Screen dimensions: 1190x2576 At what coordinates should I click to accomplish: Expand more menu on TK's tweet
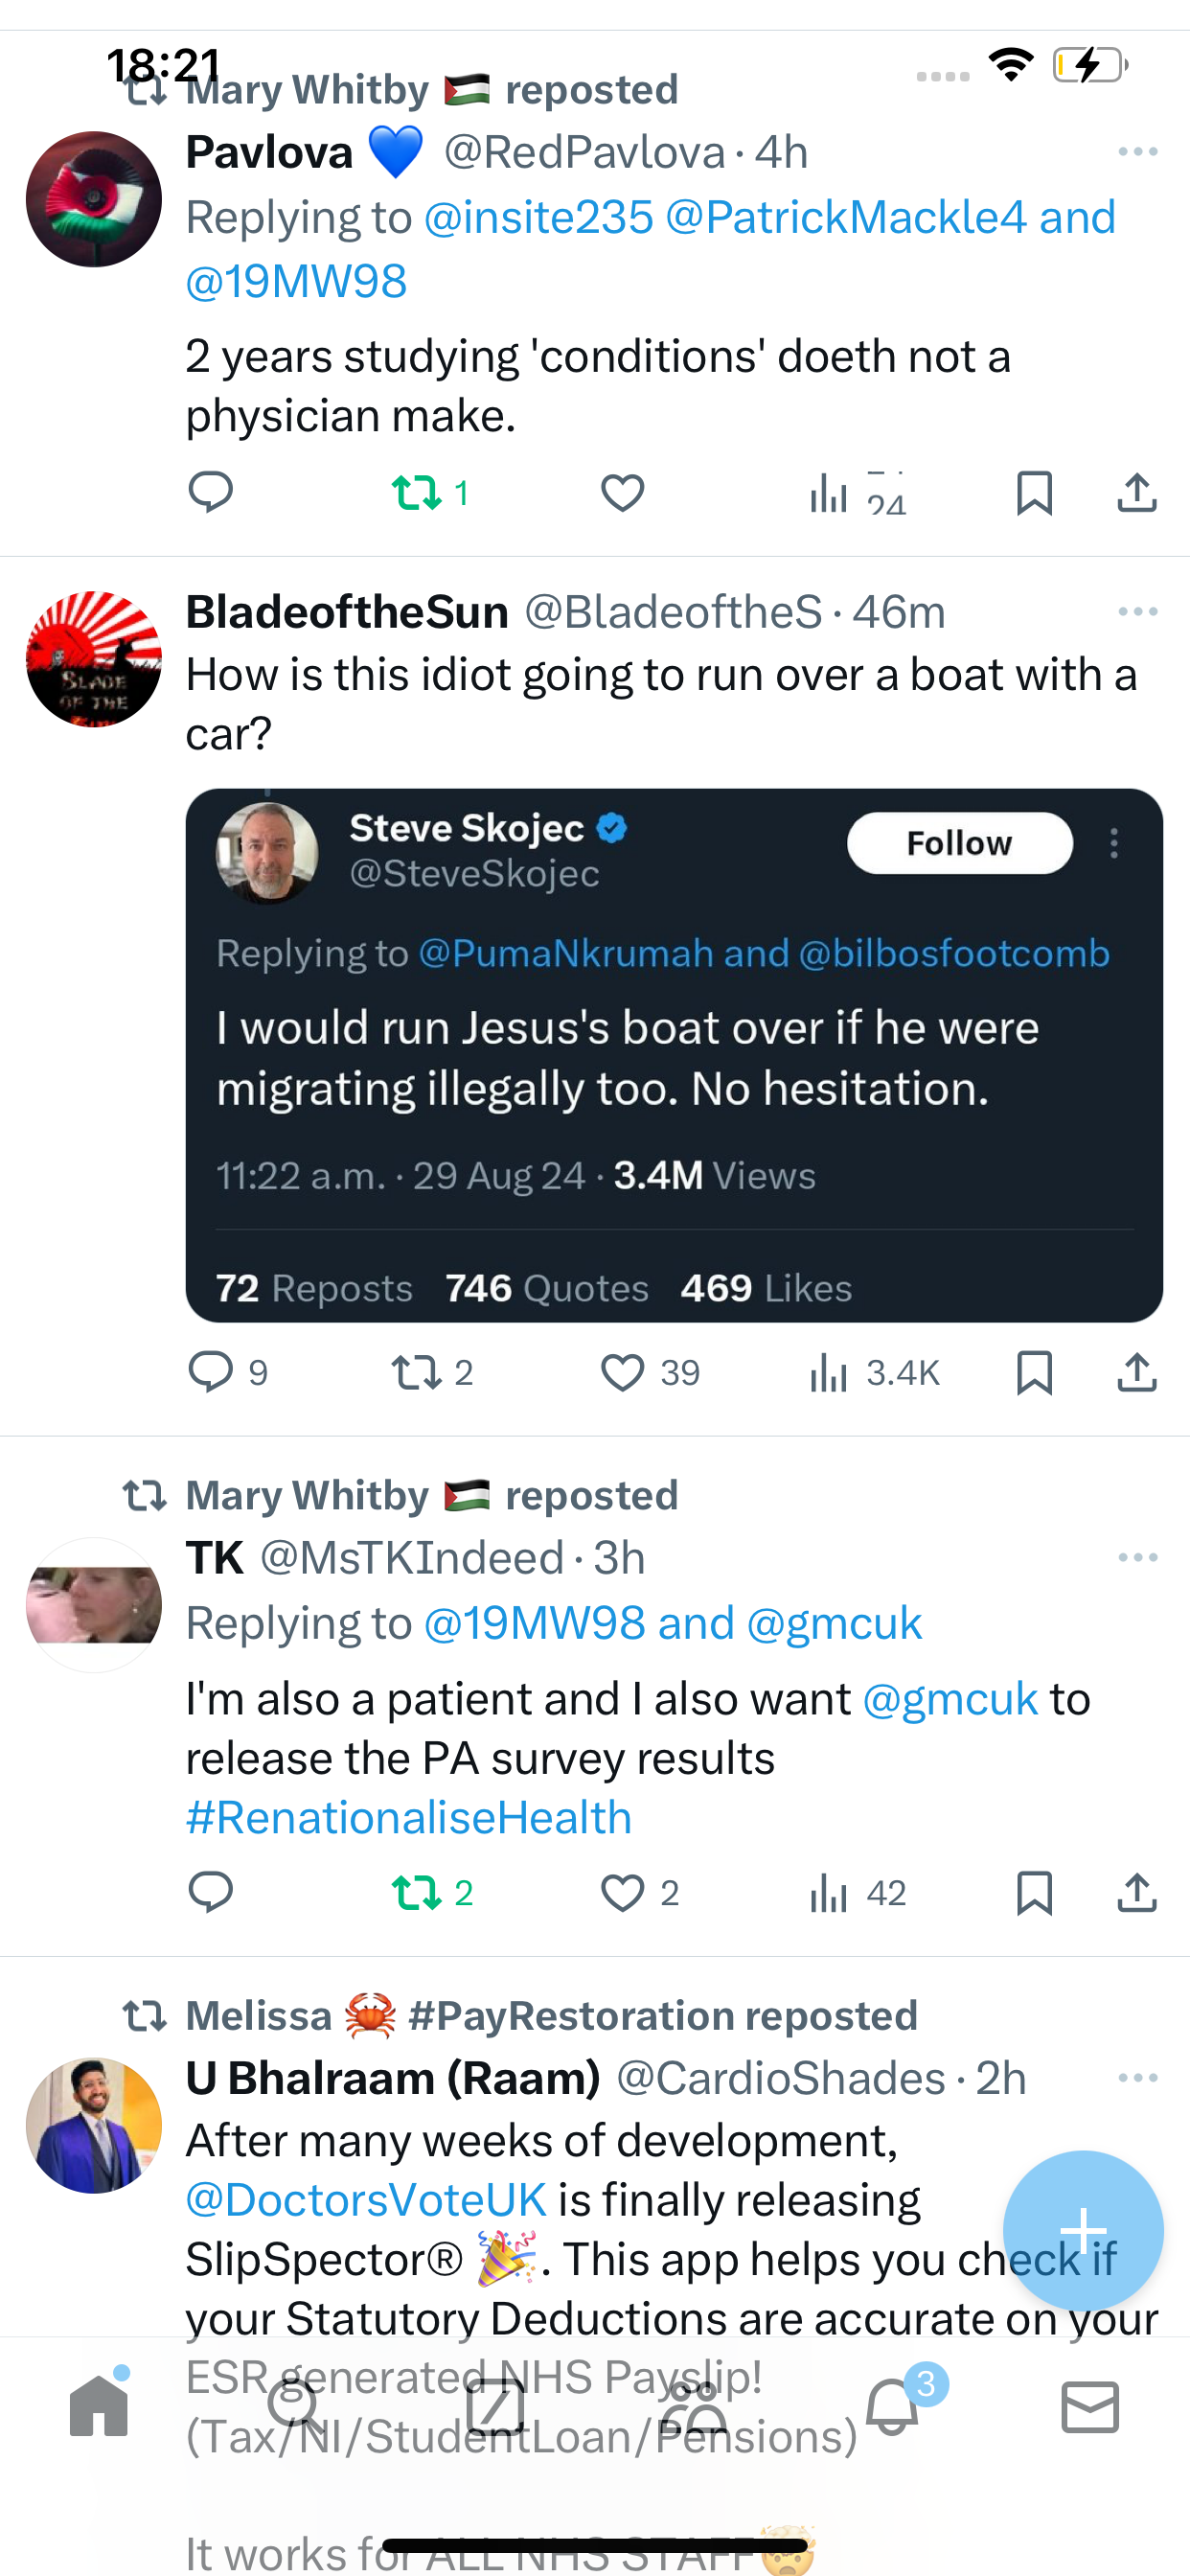[x=1138, y=1557]
